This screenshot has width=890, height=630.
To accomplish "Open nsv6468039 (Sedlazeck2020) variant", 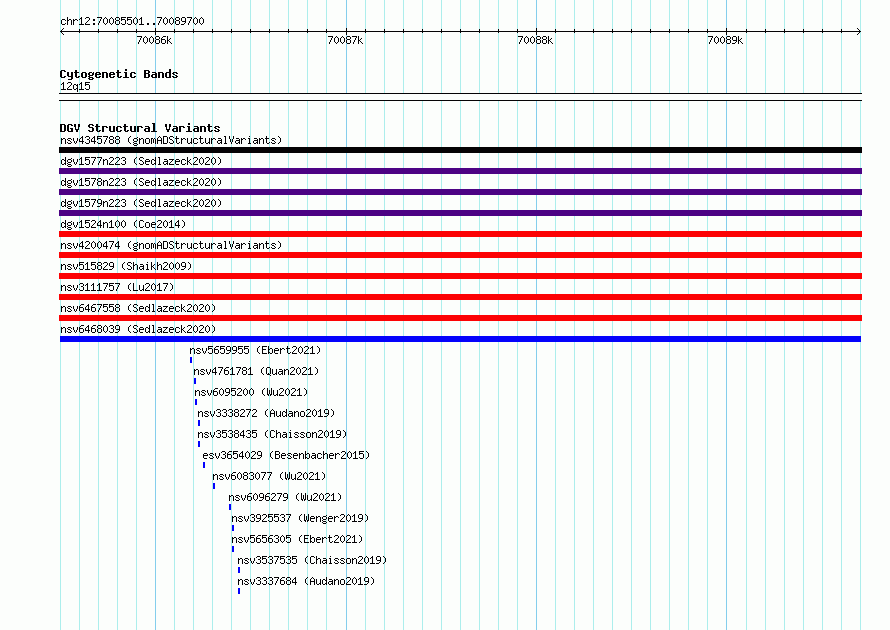I will coord(138,329).
